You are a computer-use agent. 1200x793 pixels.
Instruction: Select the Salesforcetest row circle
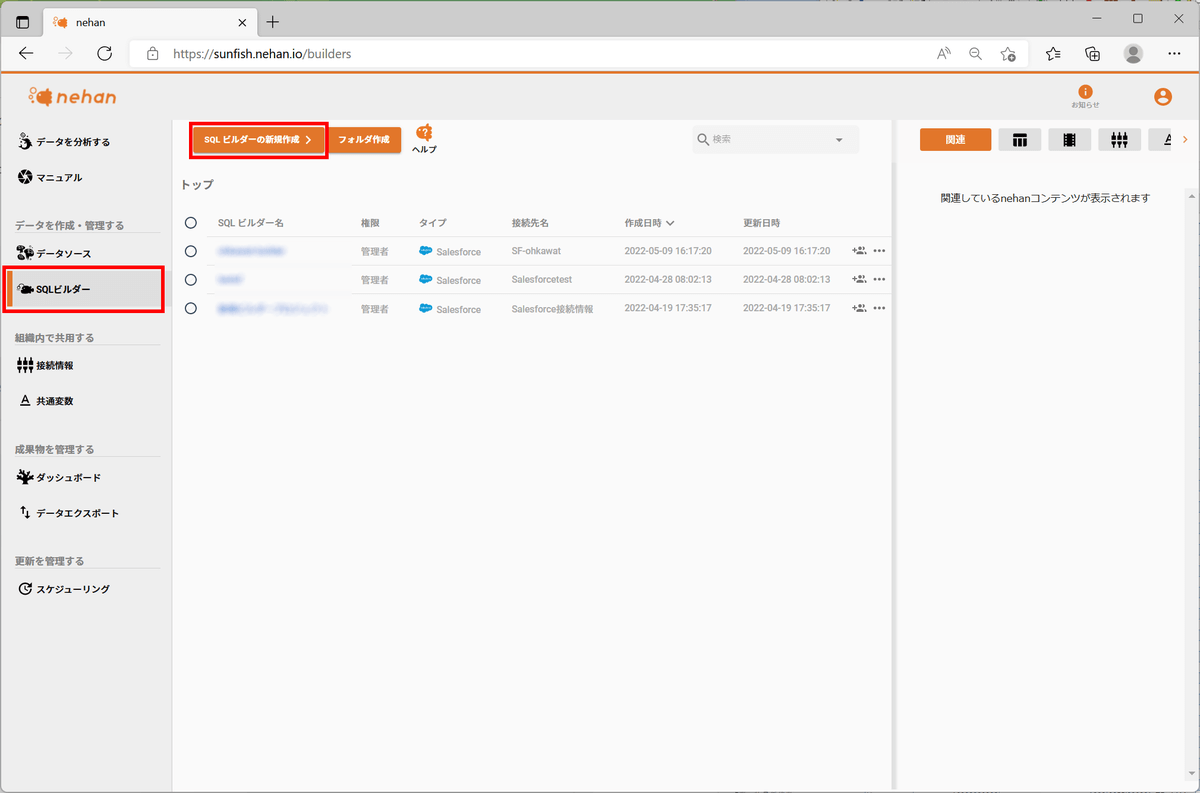(191, 280)
